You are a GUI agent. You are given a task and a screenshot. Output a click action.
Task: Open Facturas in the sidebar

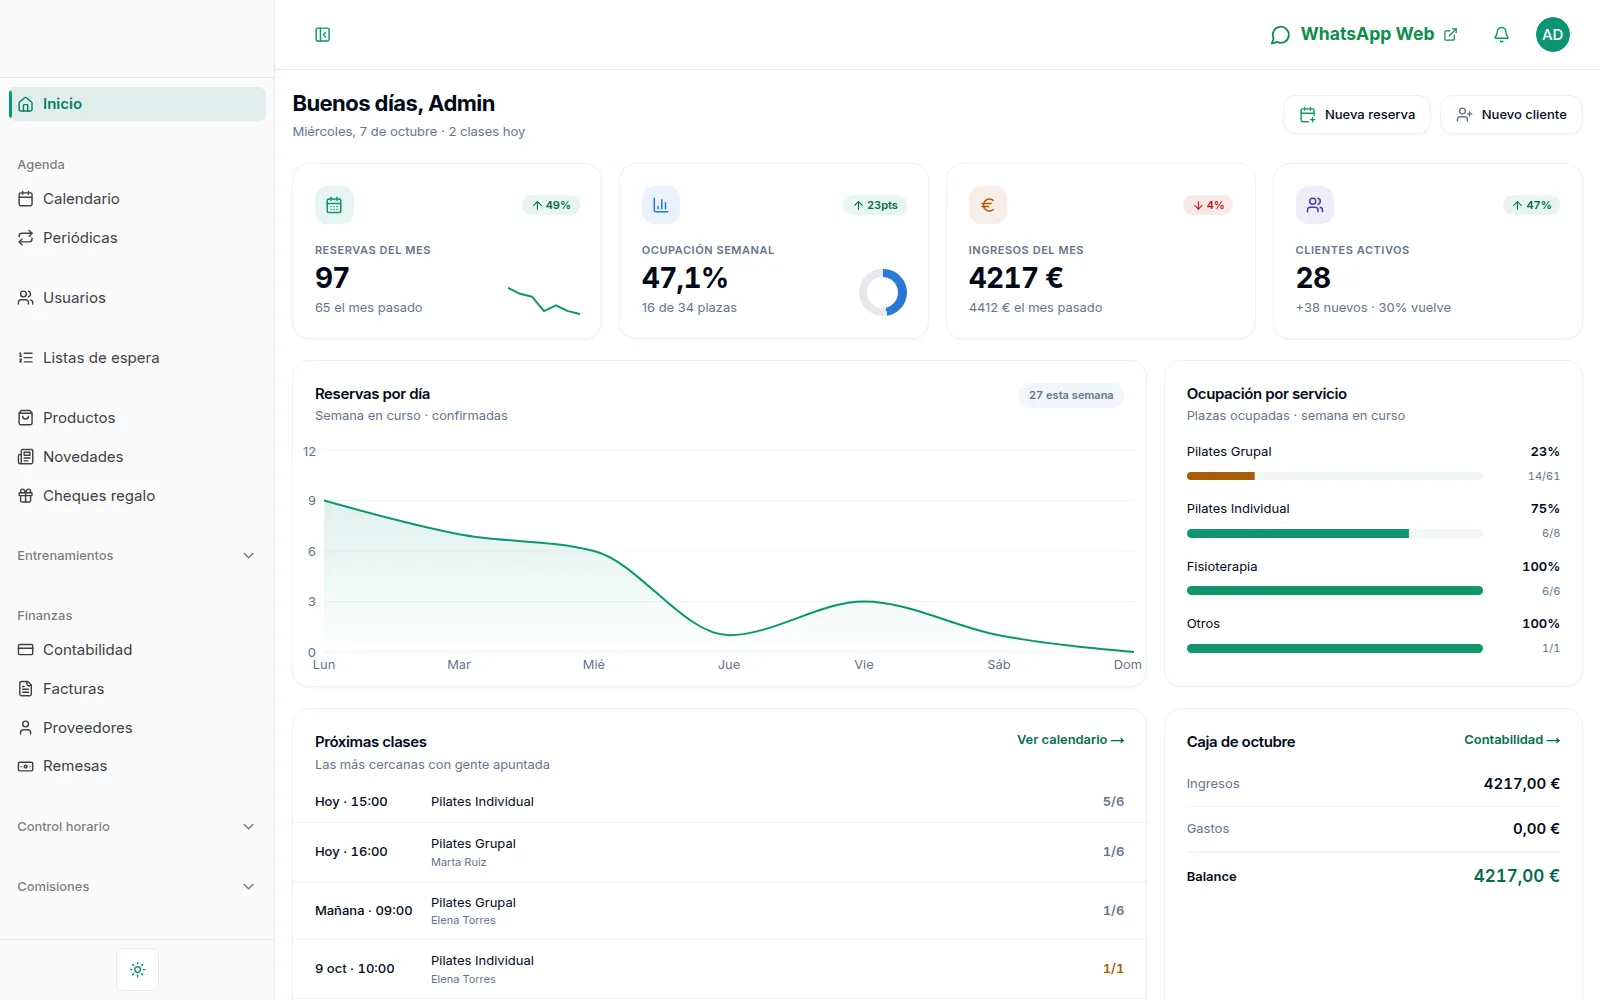pyautogui.click(x=137, y=689)
